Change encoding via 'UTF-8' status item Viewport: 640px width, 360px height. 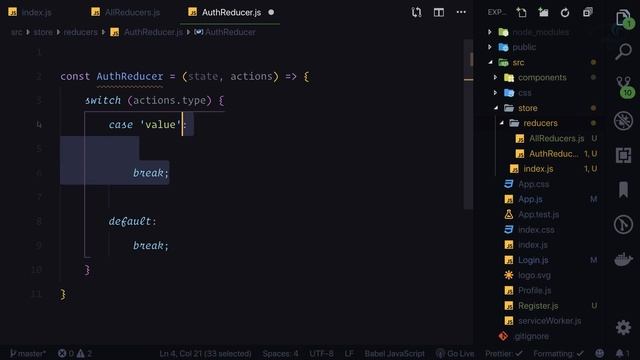[x=321, y=353]
